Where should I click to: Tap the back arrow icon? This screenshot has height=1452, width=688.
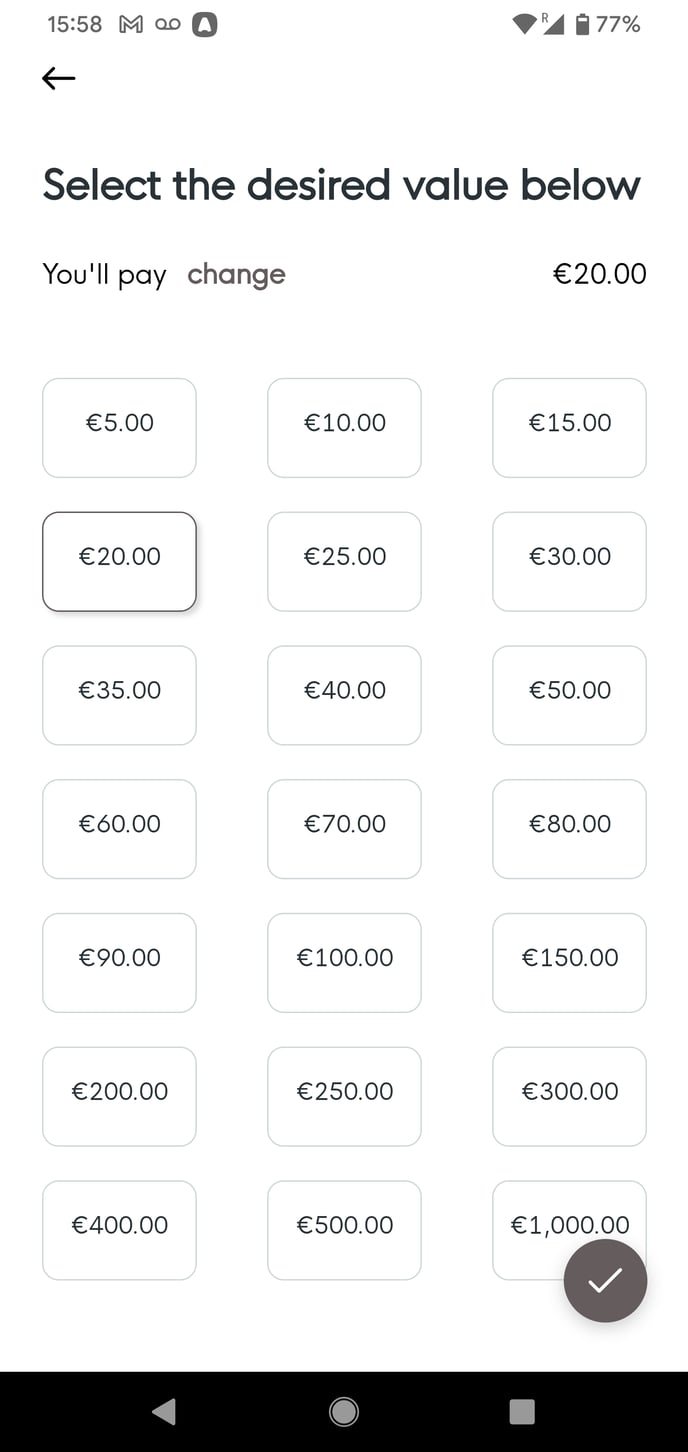[59, 78]
